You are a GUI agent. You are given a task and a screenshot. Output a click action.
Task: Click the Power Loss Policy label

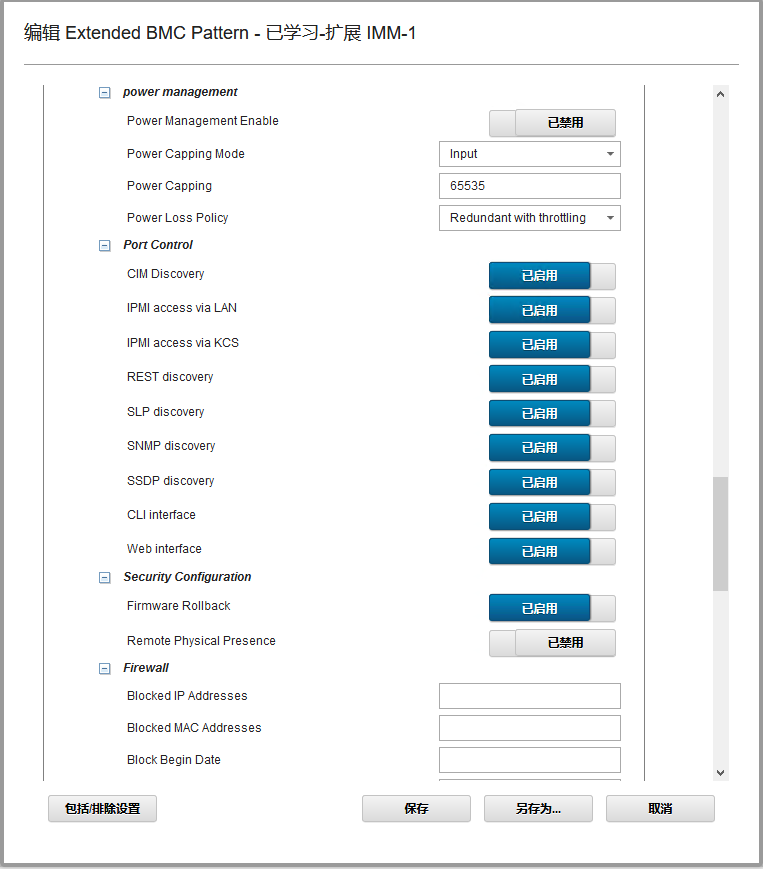[177, 218]
